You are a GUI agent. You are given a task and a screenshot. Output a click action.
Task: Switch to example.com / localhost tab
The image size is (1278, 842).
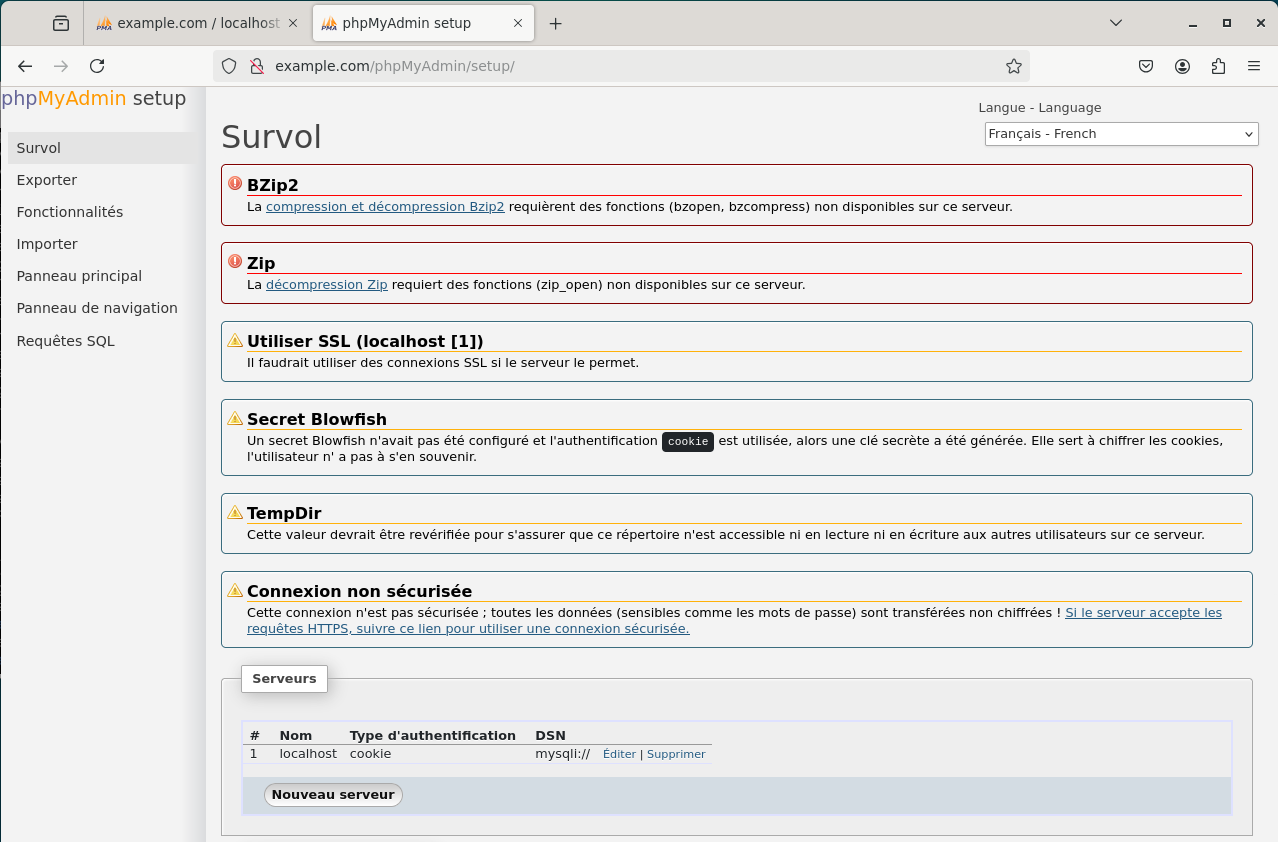click(x=198, y=23)
